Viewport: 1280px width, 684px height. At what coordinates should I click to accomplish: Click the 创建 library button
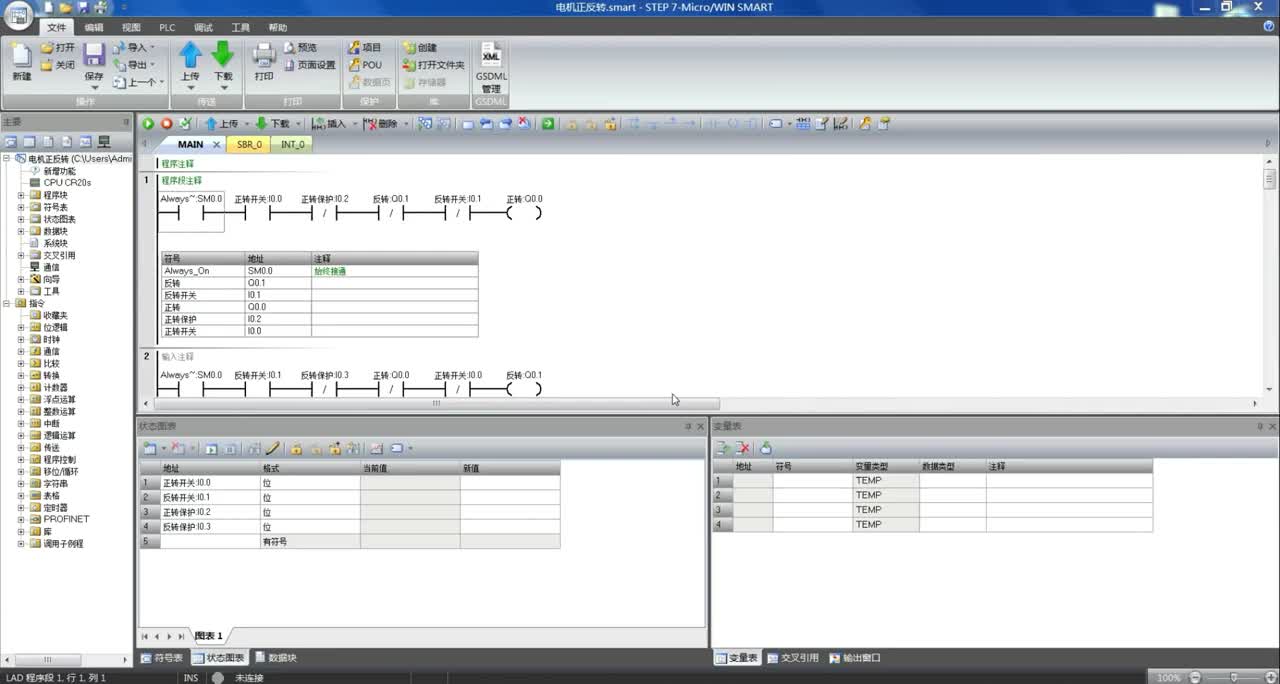420,47
